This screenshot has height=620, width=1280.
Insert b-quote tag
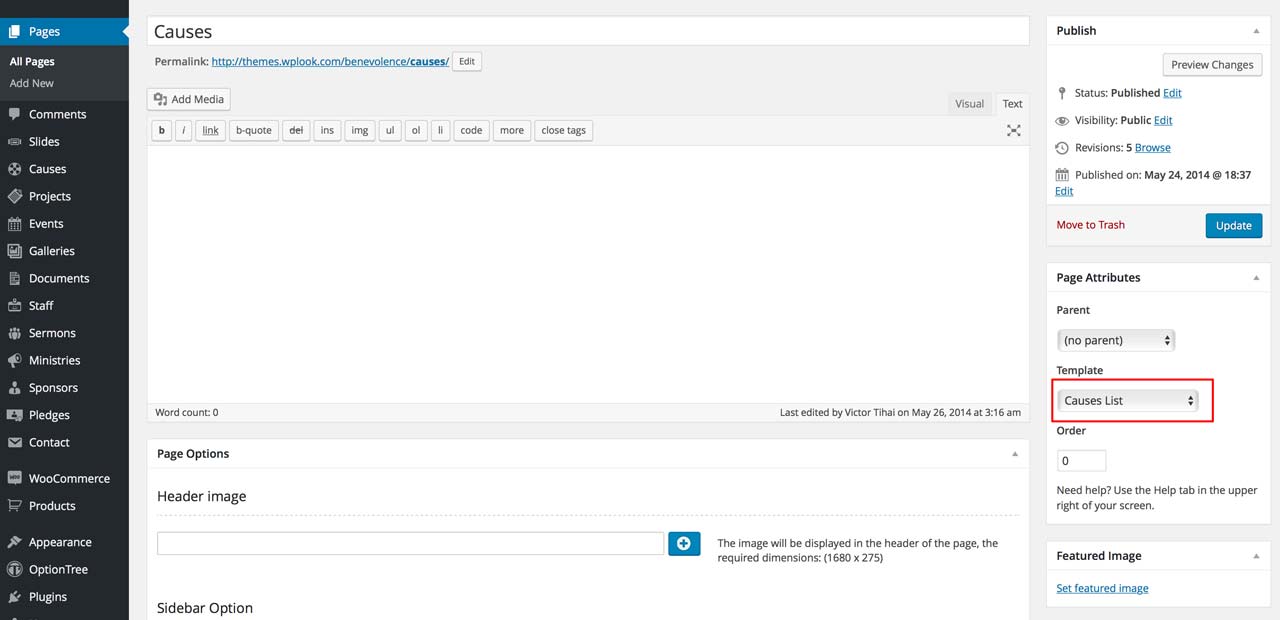click(253, 130)
